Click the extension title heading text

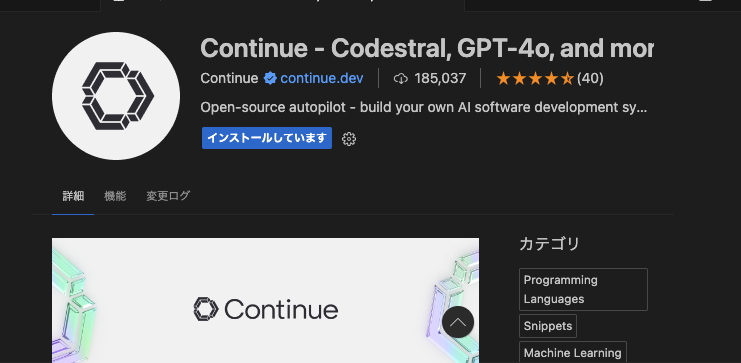427,48
